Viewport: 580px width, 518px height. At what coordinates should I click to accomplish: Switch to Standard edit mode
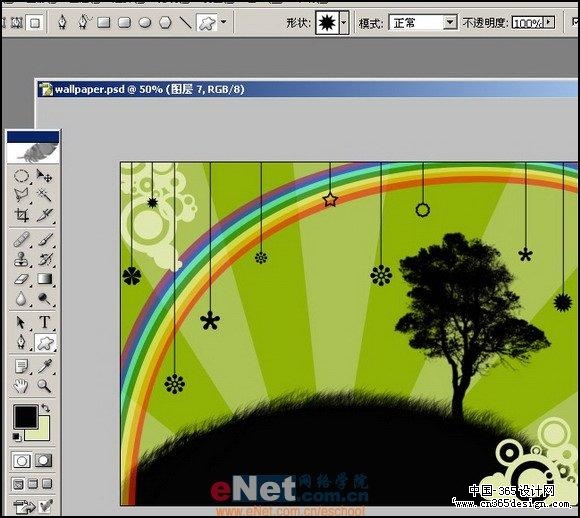tap(21, 461)
